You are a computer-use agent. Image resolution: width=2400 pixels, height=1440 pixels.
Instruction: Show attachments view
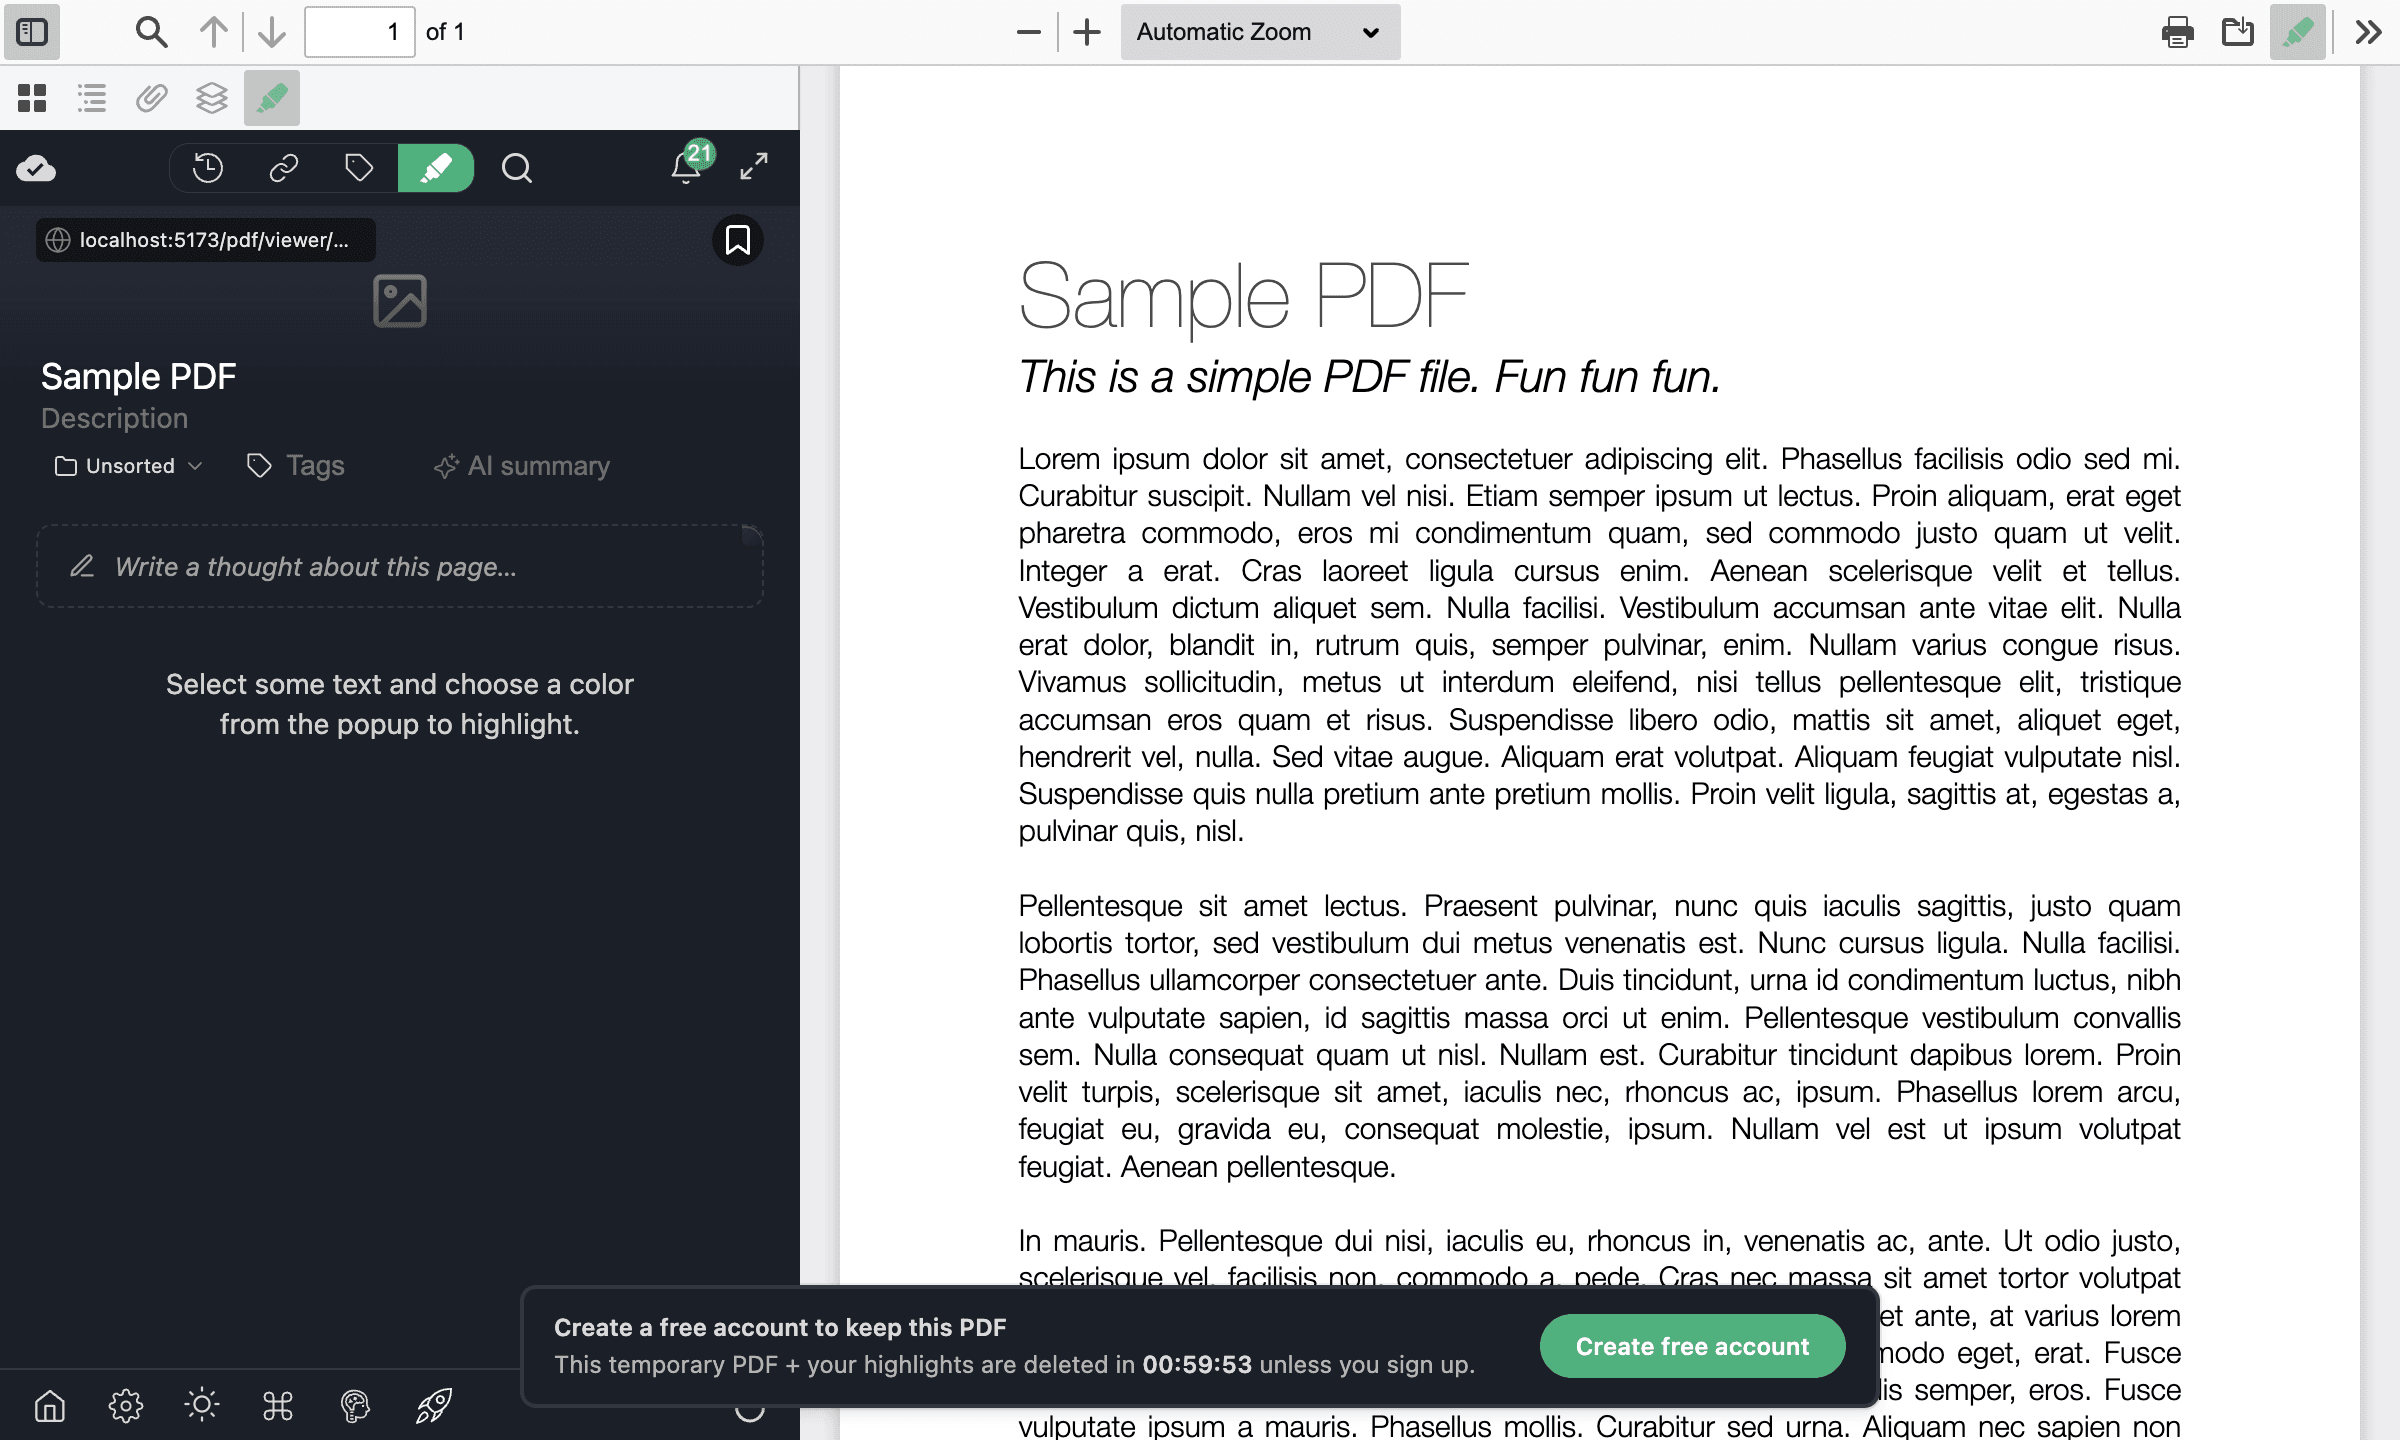pyautogui.click(x=152, y=98)
